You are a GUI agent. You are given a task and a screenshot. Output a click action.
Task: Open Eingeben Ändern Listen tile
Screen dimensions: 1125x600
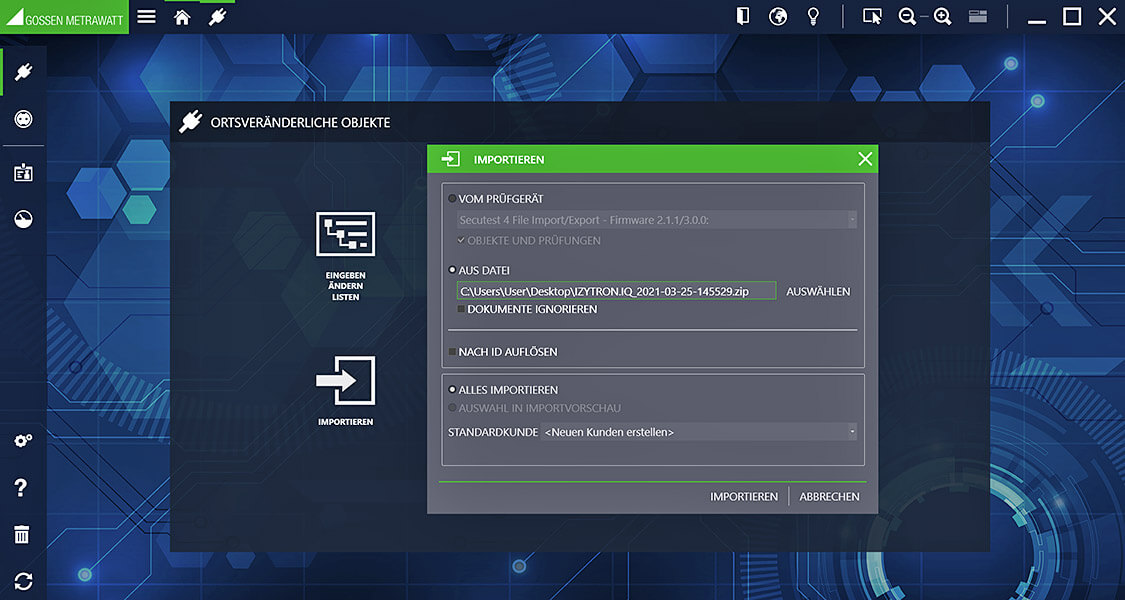[x=345, y=256]
